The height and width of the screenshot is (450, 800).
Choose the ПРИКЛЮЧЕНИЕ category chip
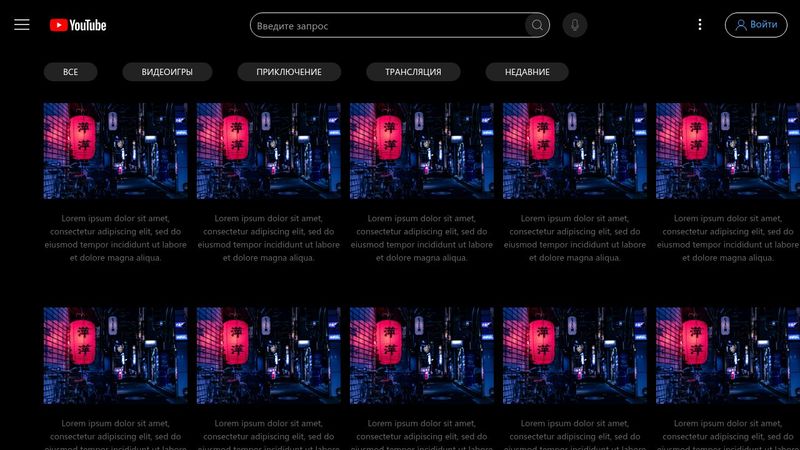(289, 72)
